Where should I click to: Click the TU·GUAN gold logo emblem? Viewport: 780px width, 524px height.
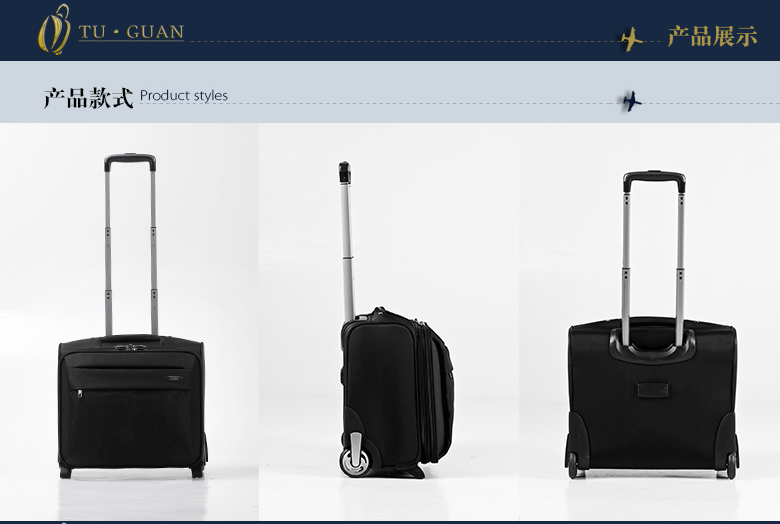[54, 29]
